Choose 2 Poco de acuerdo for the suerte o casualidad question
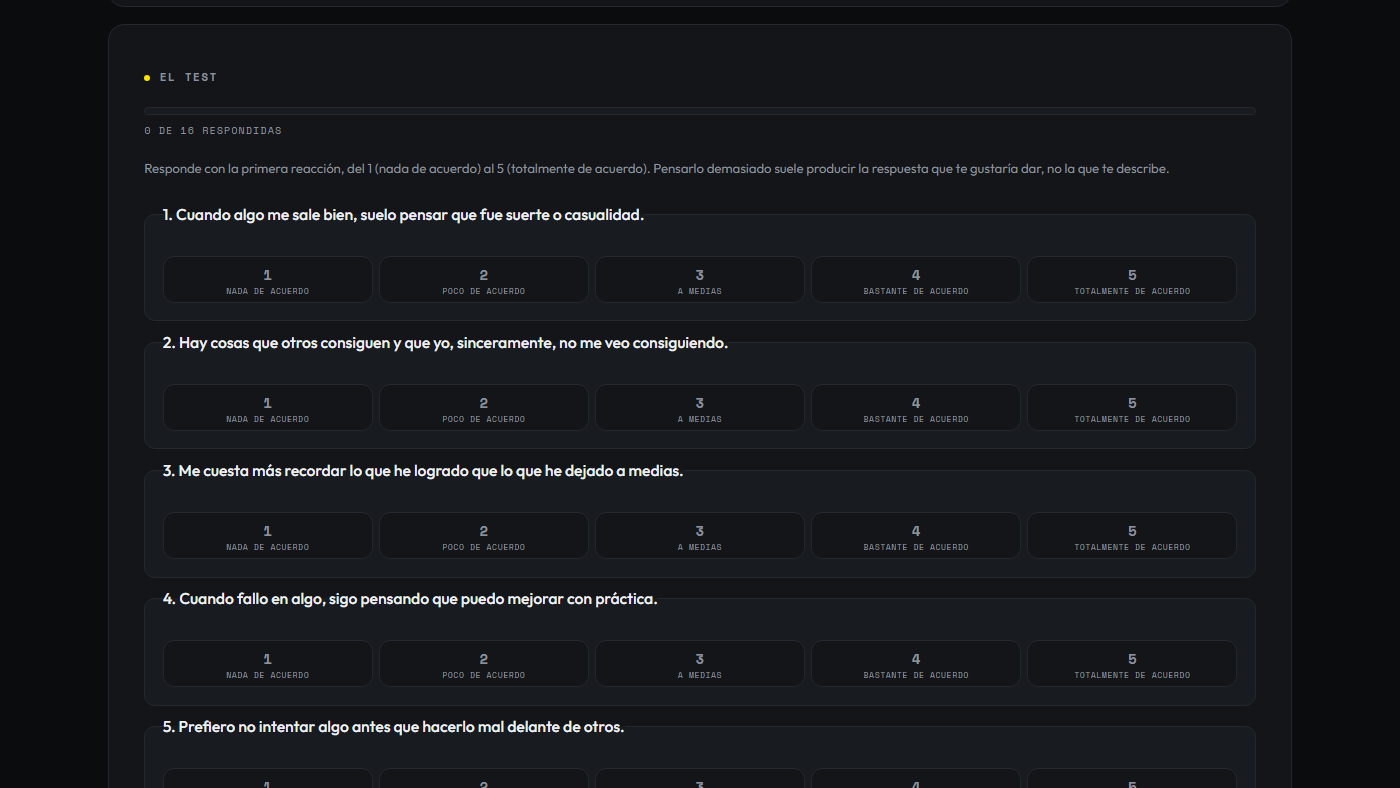This screenshot has width=1400, height=788. pyautogui.click(x=484, y=279)
